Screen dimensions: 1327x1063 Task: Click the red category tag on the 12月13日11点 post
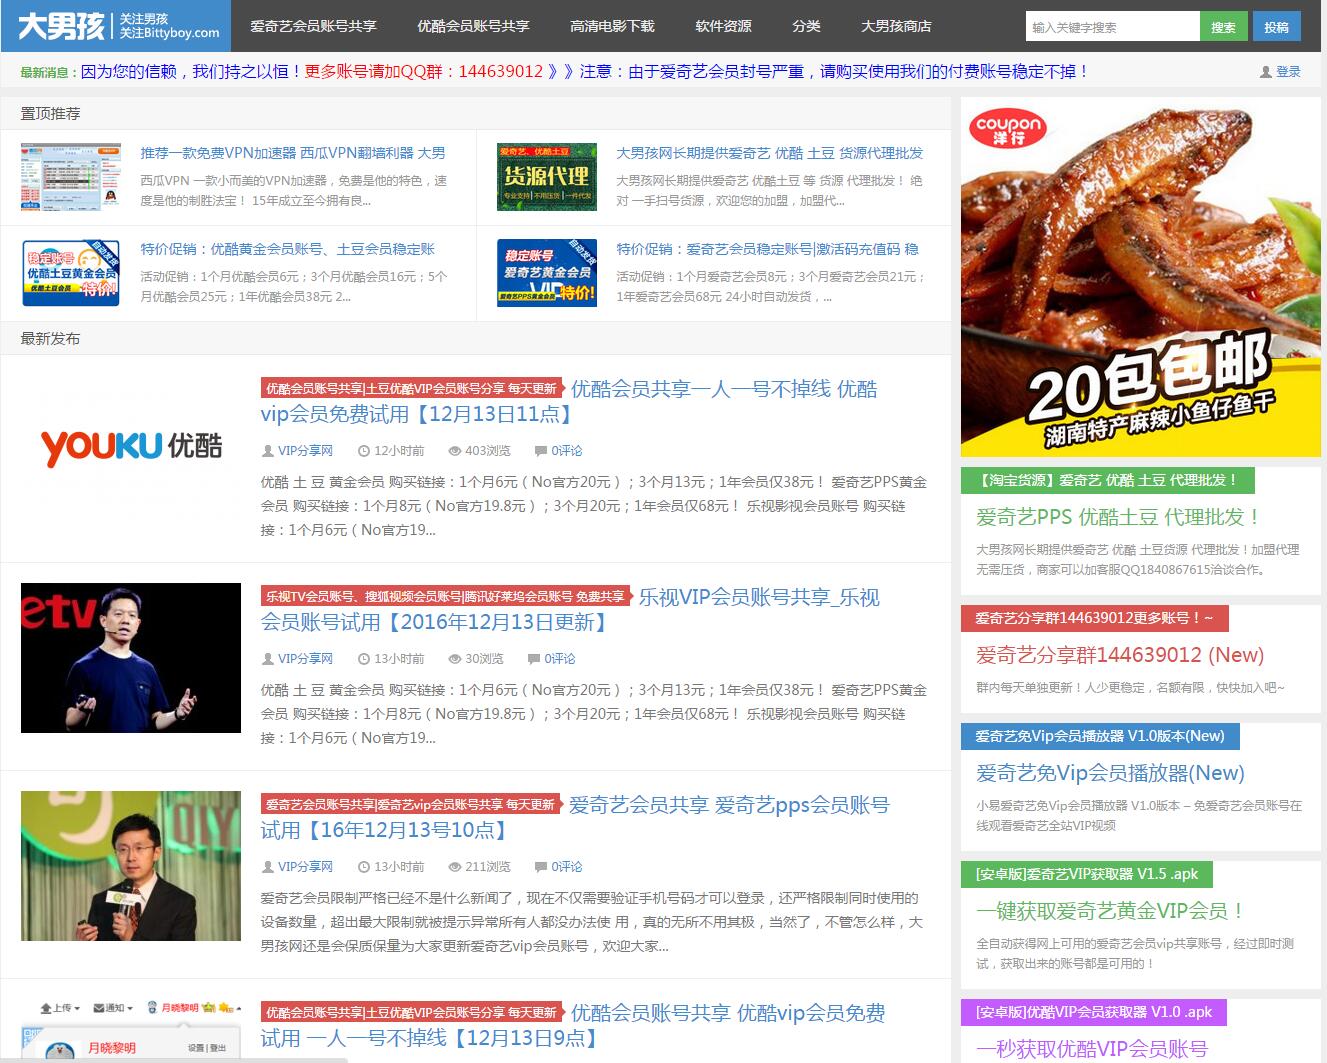(x=411, y=389)
